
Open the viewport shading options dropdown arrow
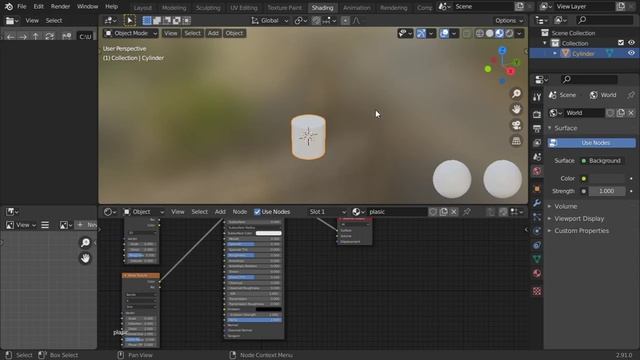519,33
